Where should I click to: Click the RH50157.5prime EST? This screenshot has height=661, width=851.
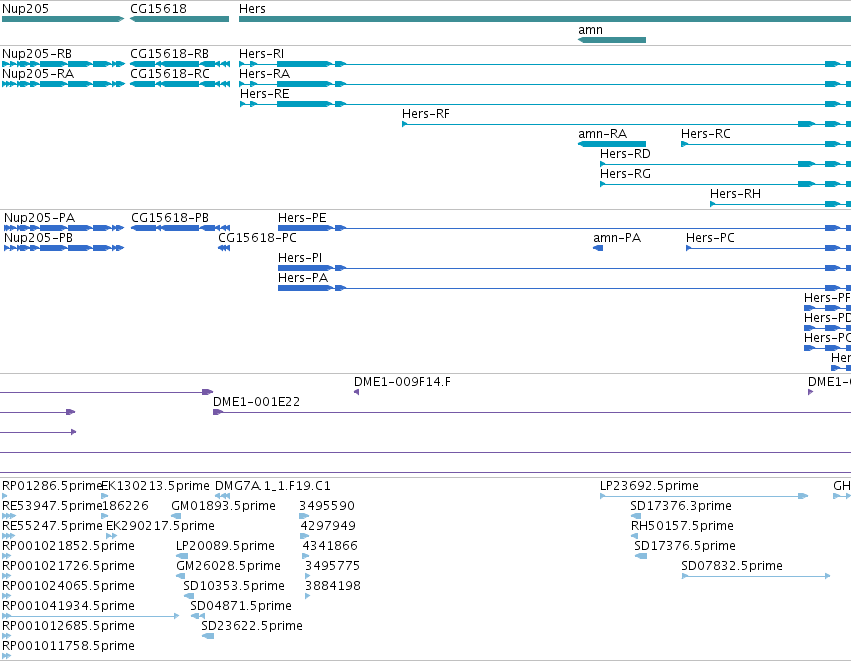tap(682, 526)
